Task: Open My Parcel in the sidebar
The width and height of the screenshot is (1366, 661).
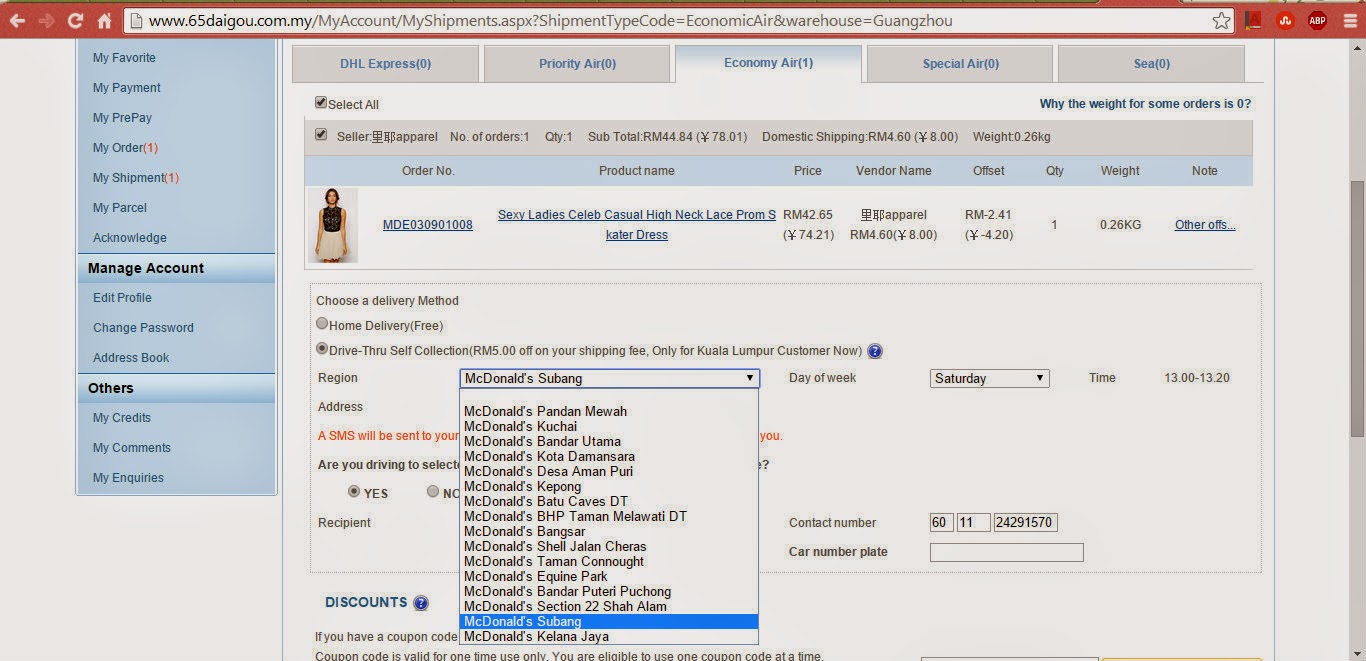Action: [x=120, y=208]
